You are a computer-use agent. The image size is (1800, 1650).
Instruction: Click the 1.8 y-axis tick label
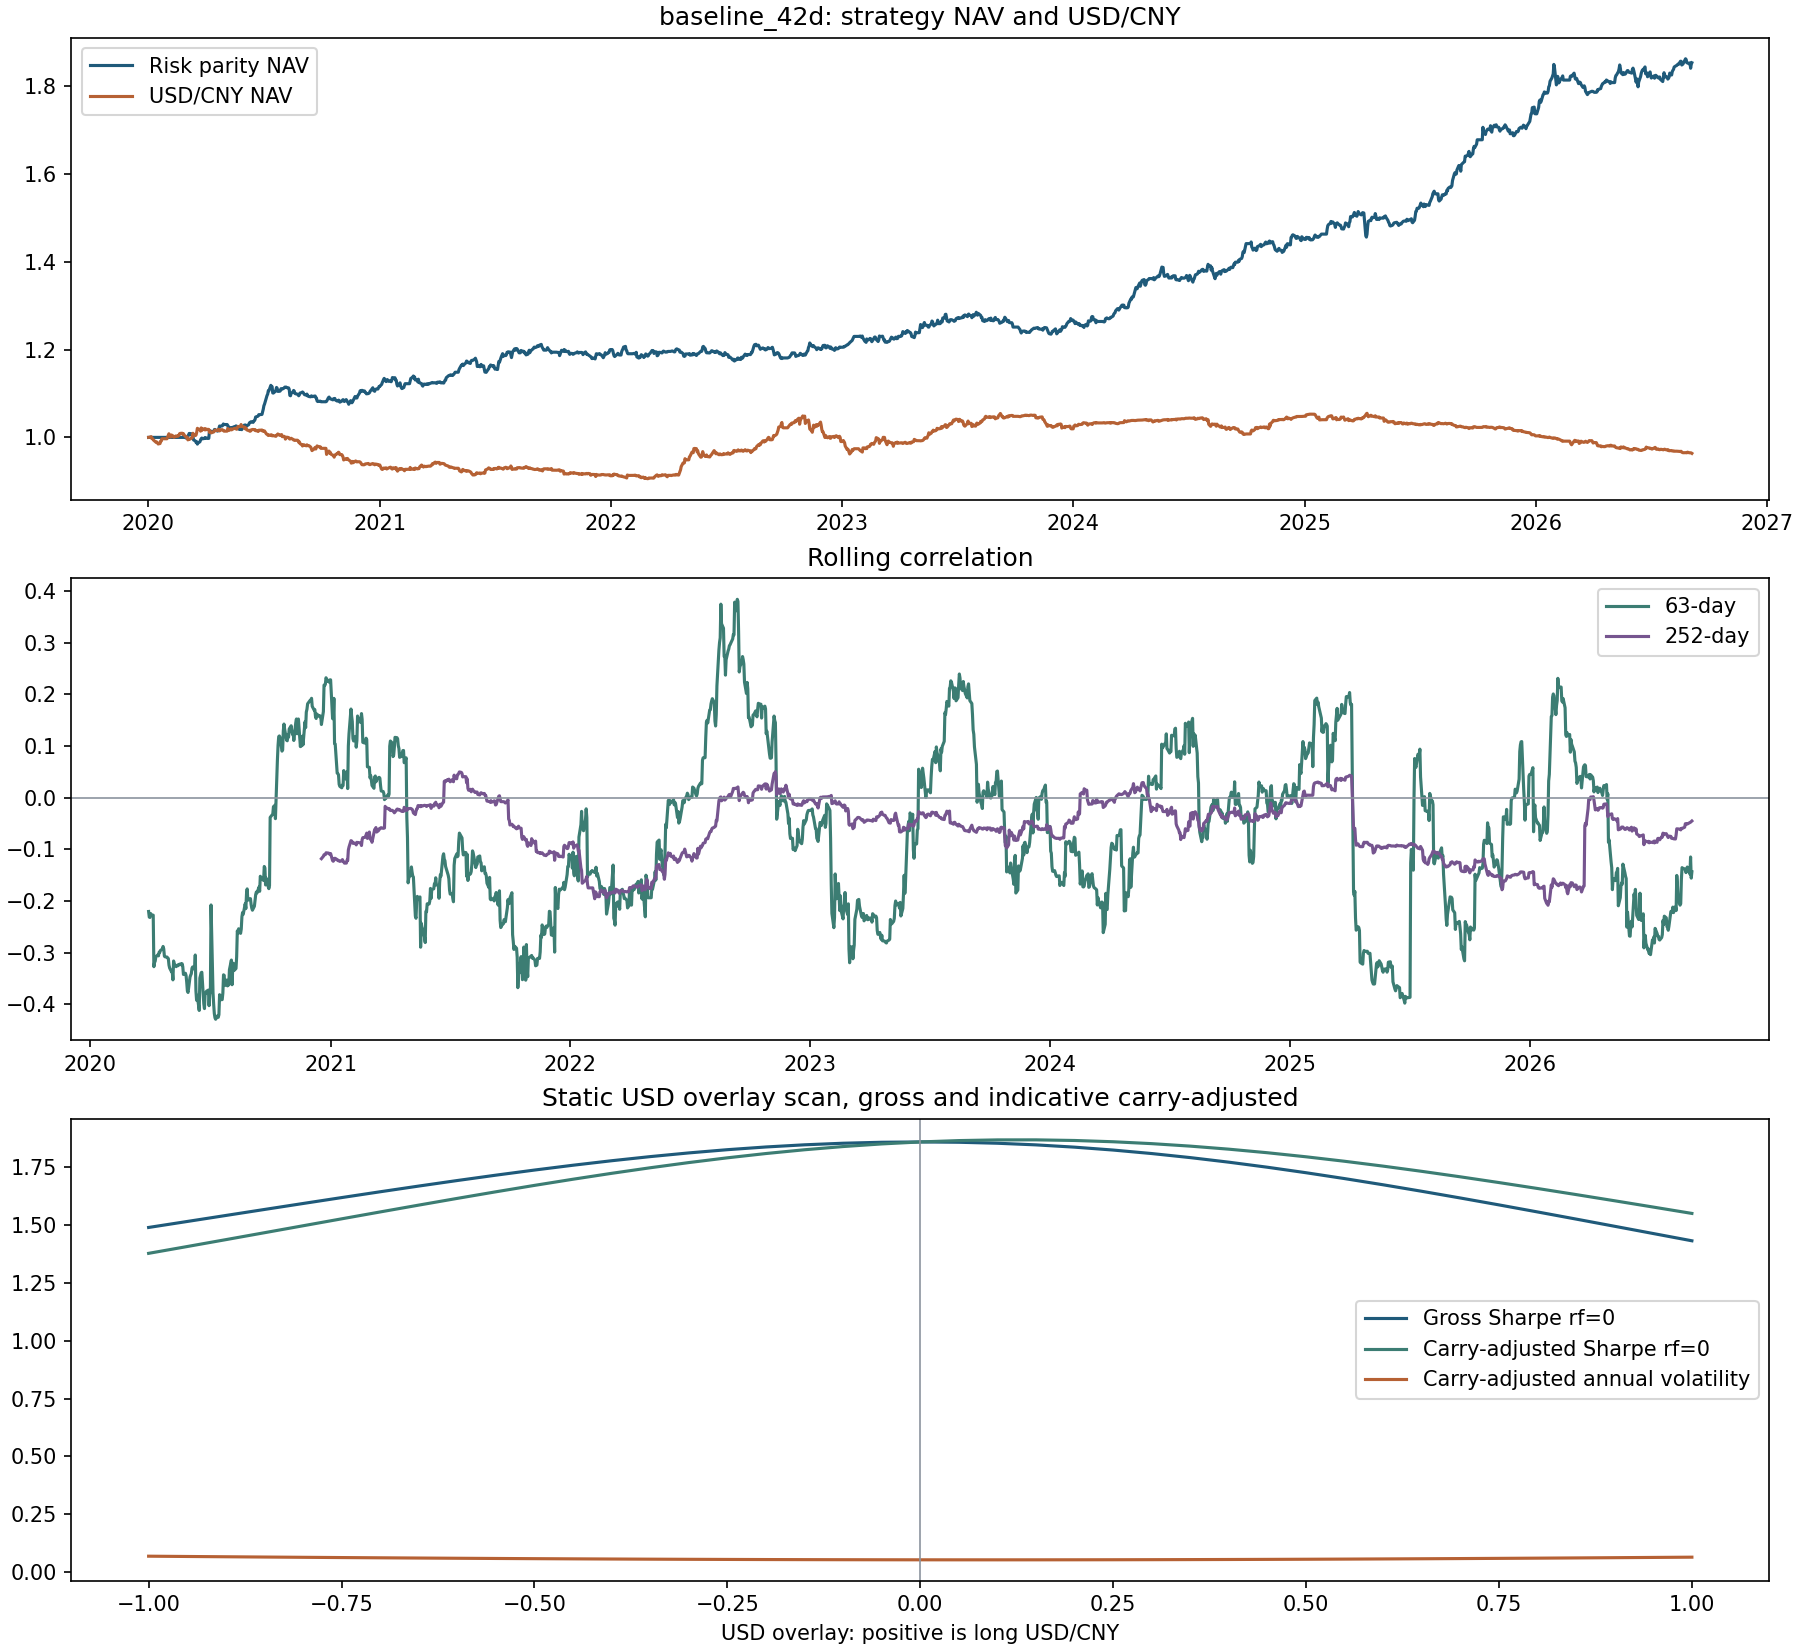41,86
